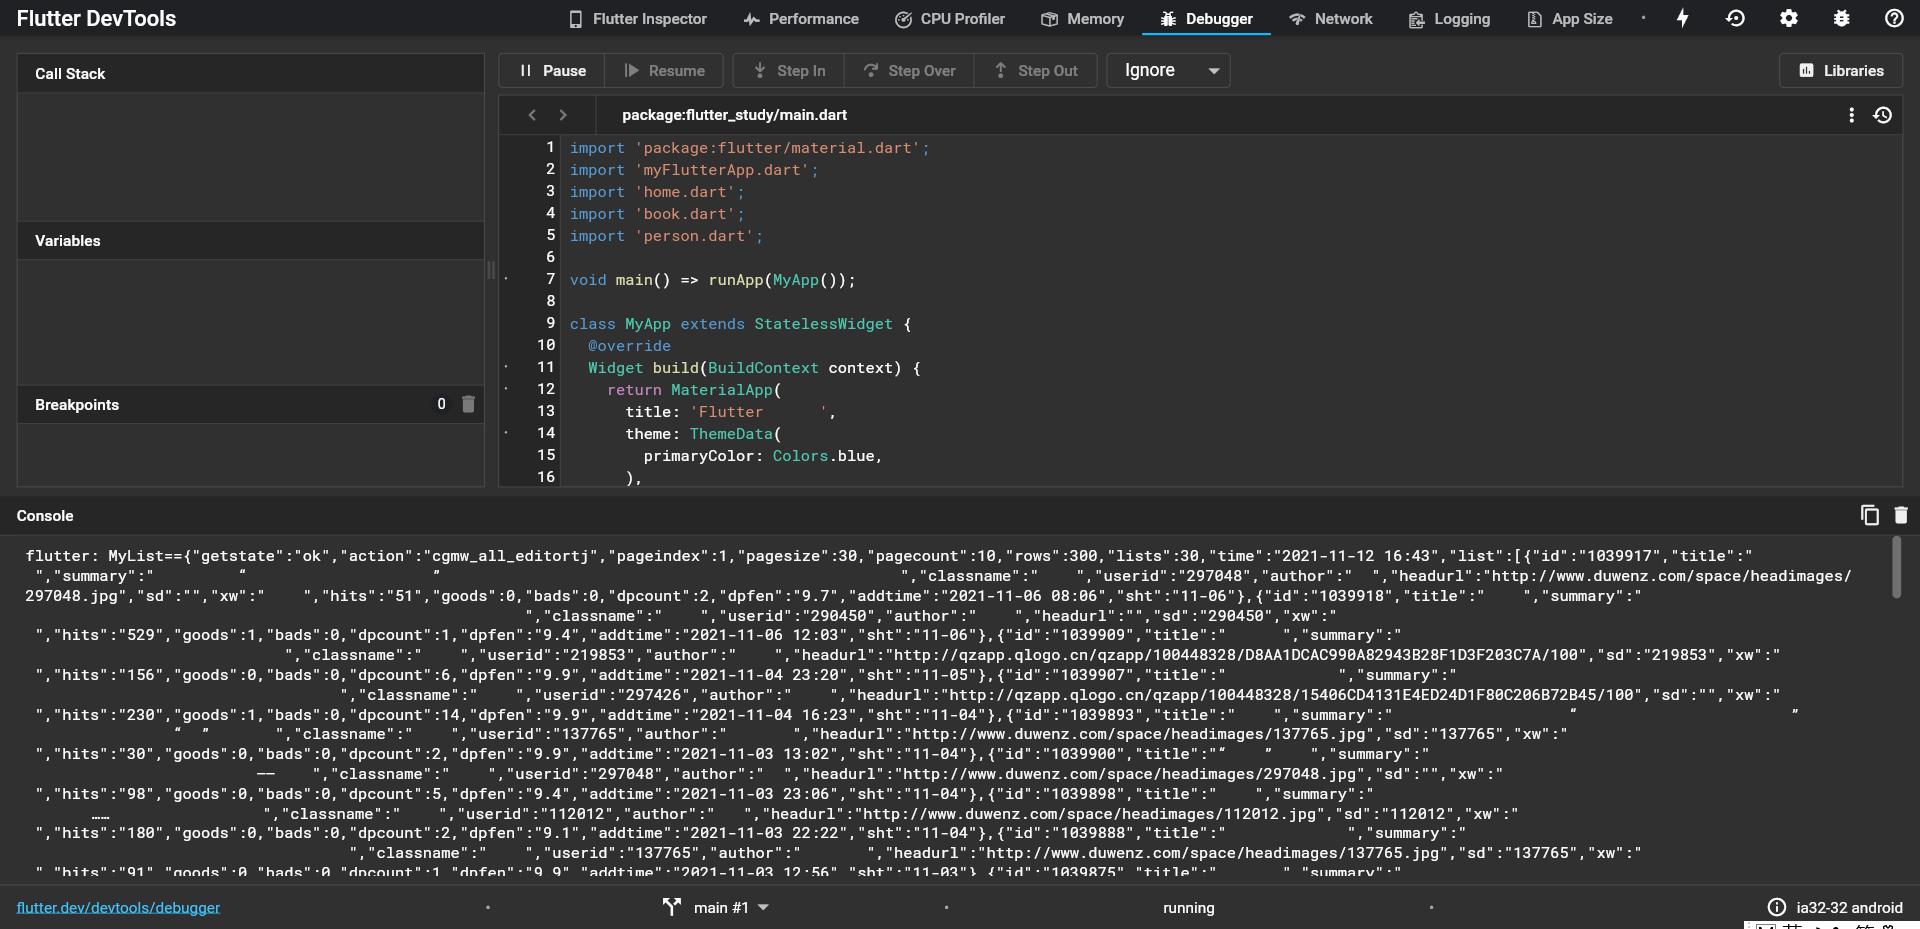Click the class MyApp declaration line
This screenshot has width=1920, height=929.
click(x=740, y=324)
